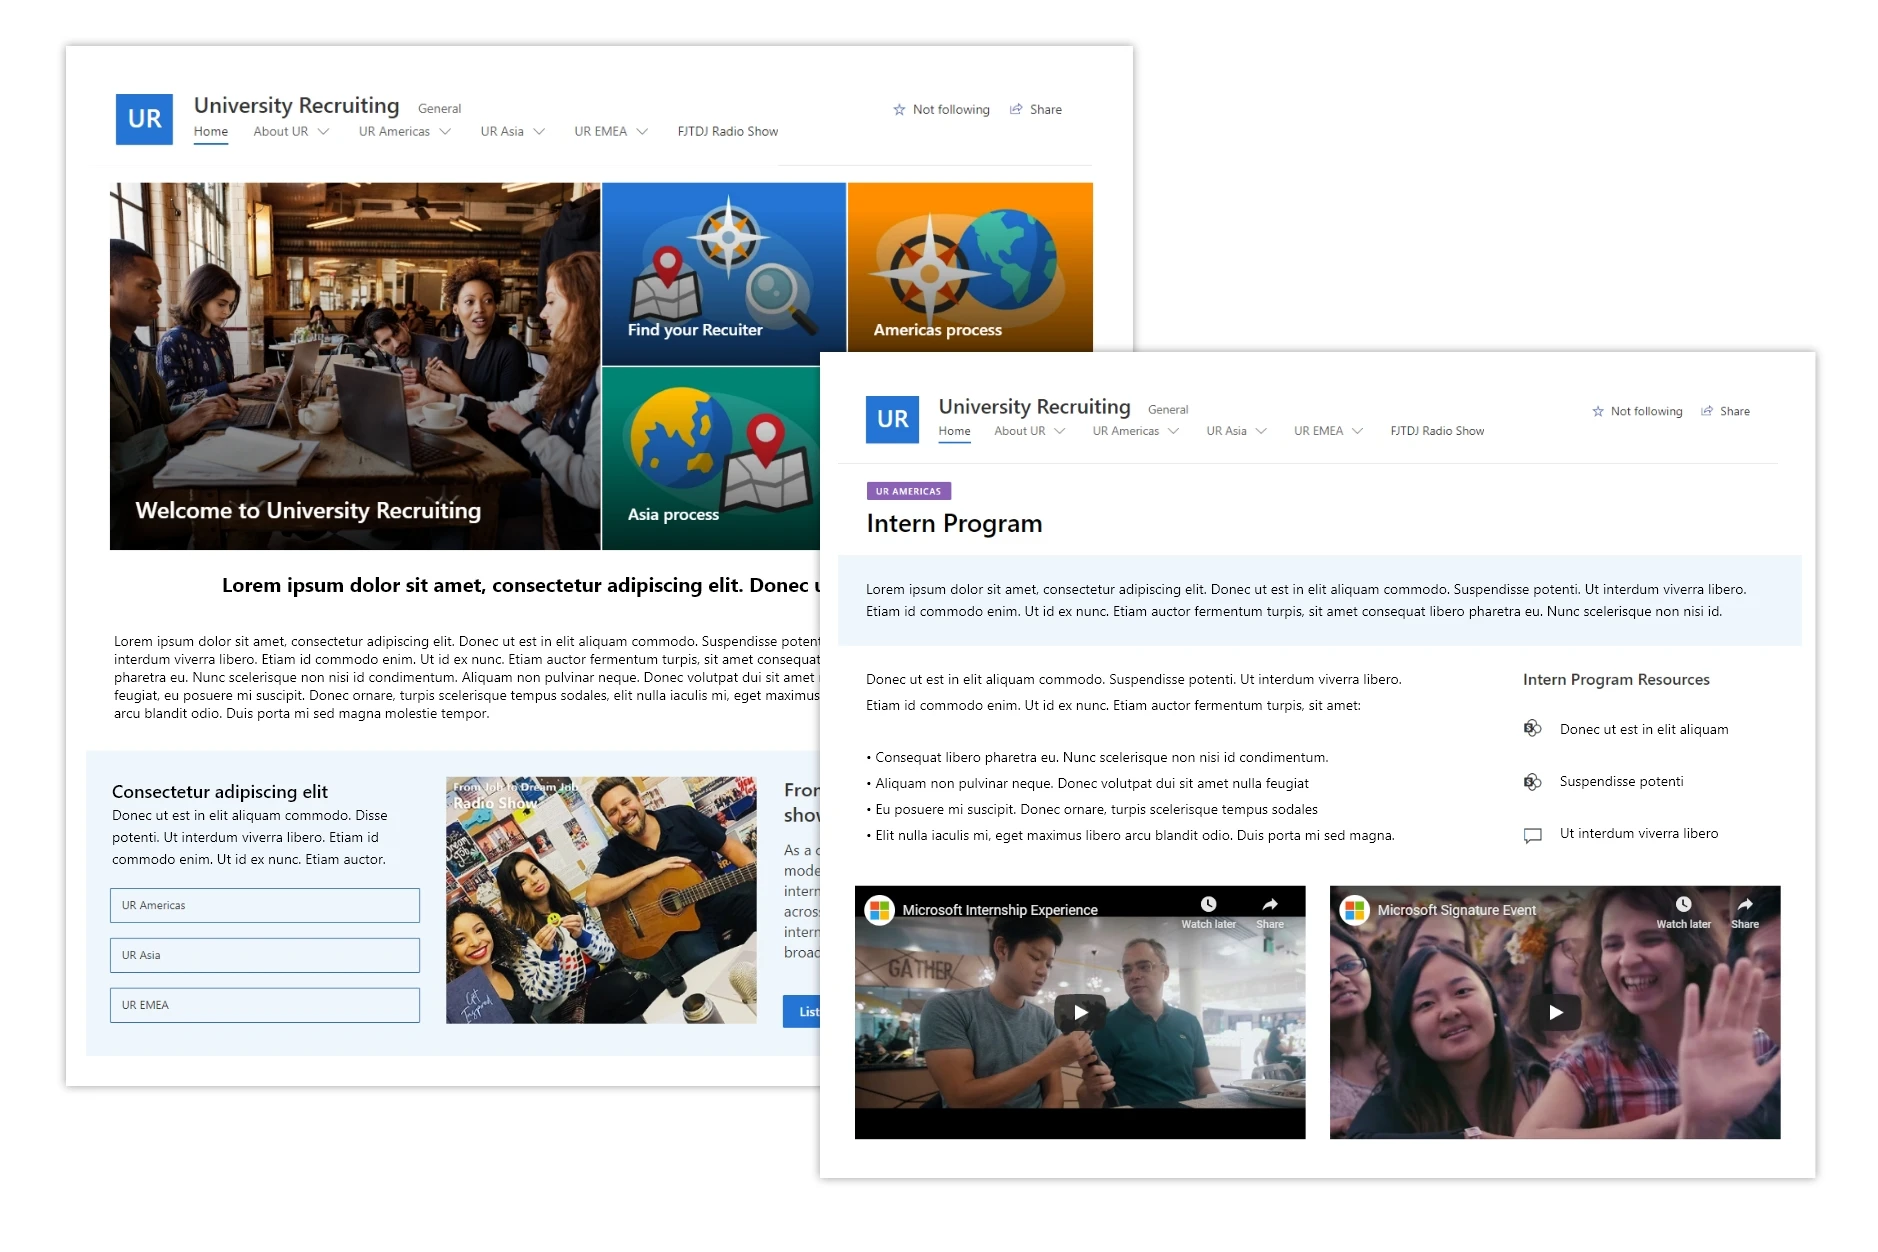Expand the UR Asia chevron on the back page
The height and width of the screenshot is (1252, 1878).
coord(539,132)
